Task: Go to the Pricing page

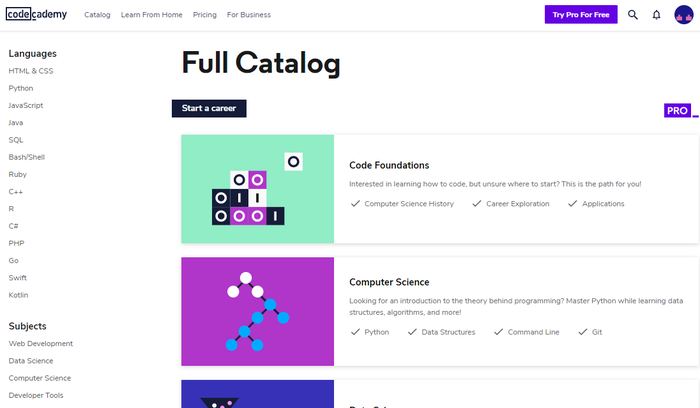Action: coord(204,15)
